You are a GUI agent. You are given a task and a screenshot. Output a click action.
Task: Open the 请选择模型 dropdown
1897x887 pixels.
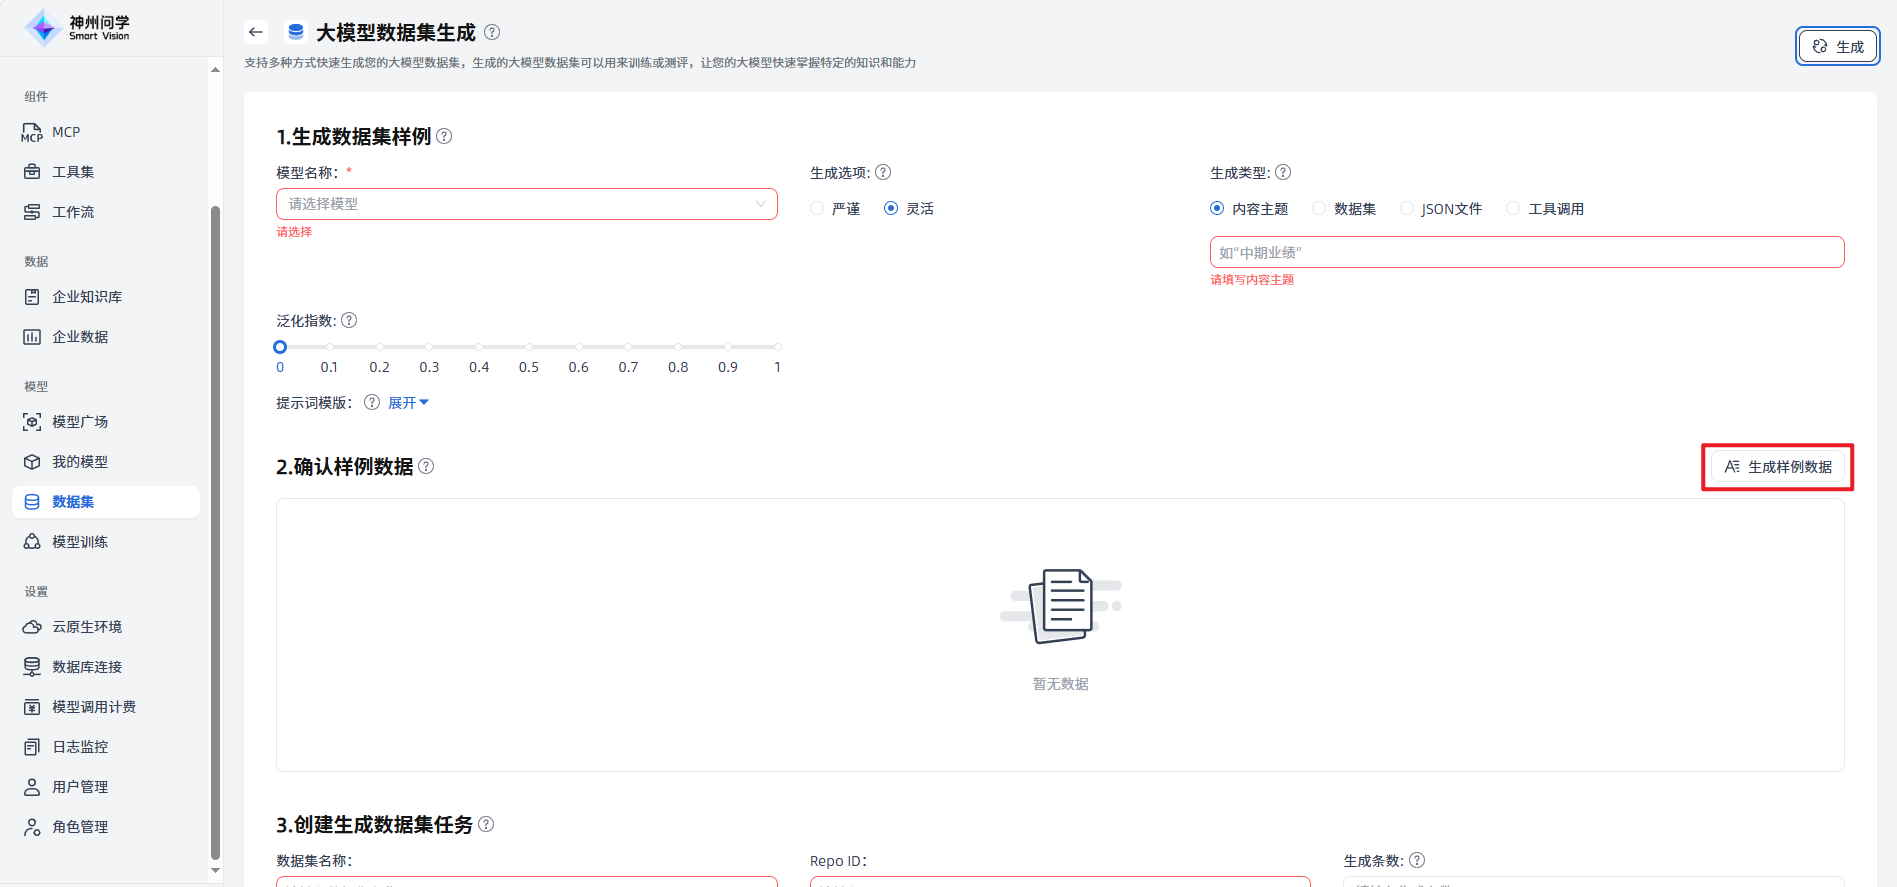(526, 204)
